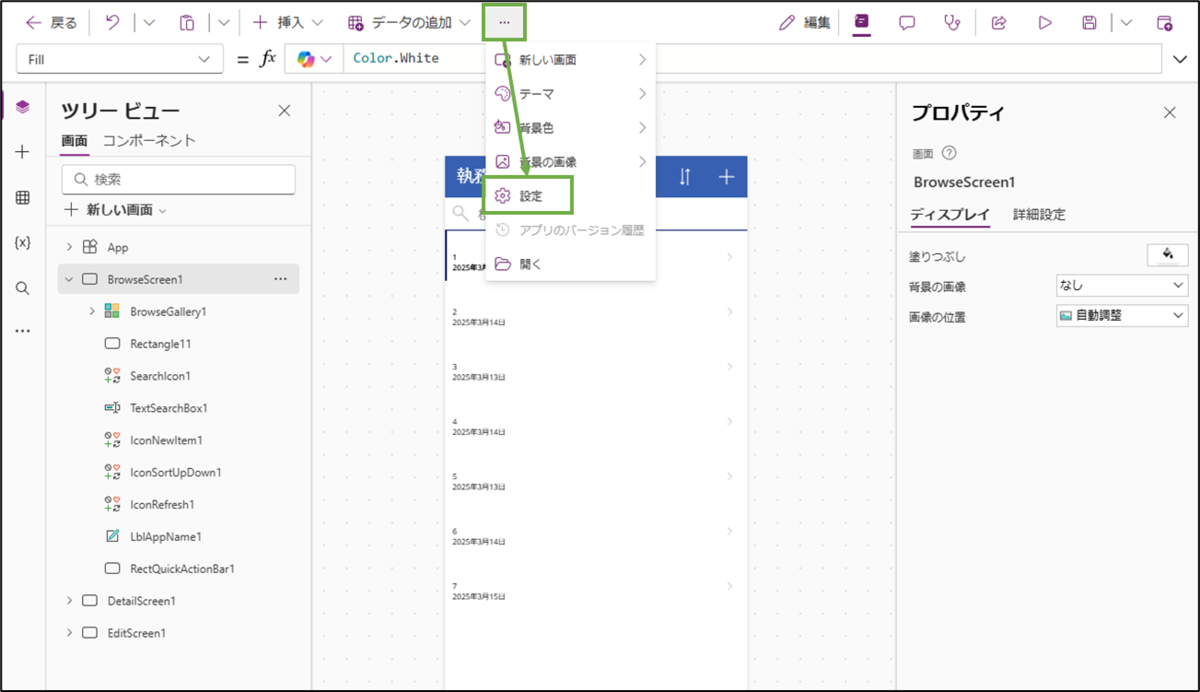Click the undo icon in toolbar
This screenshot has width=1200, height=692.
[x=112, y=22]
